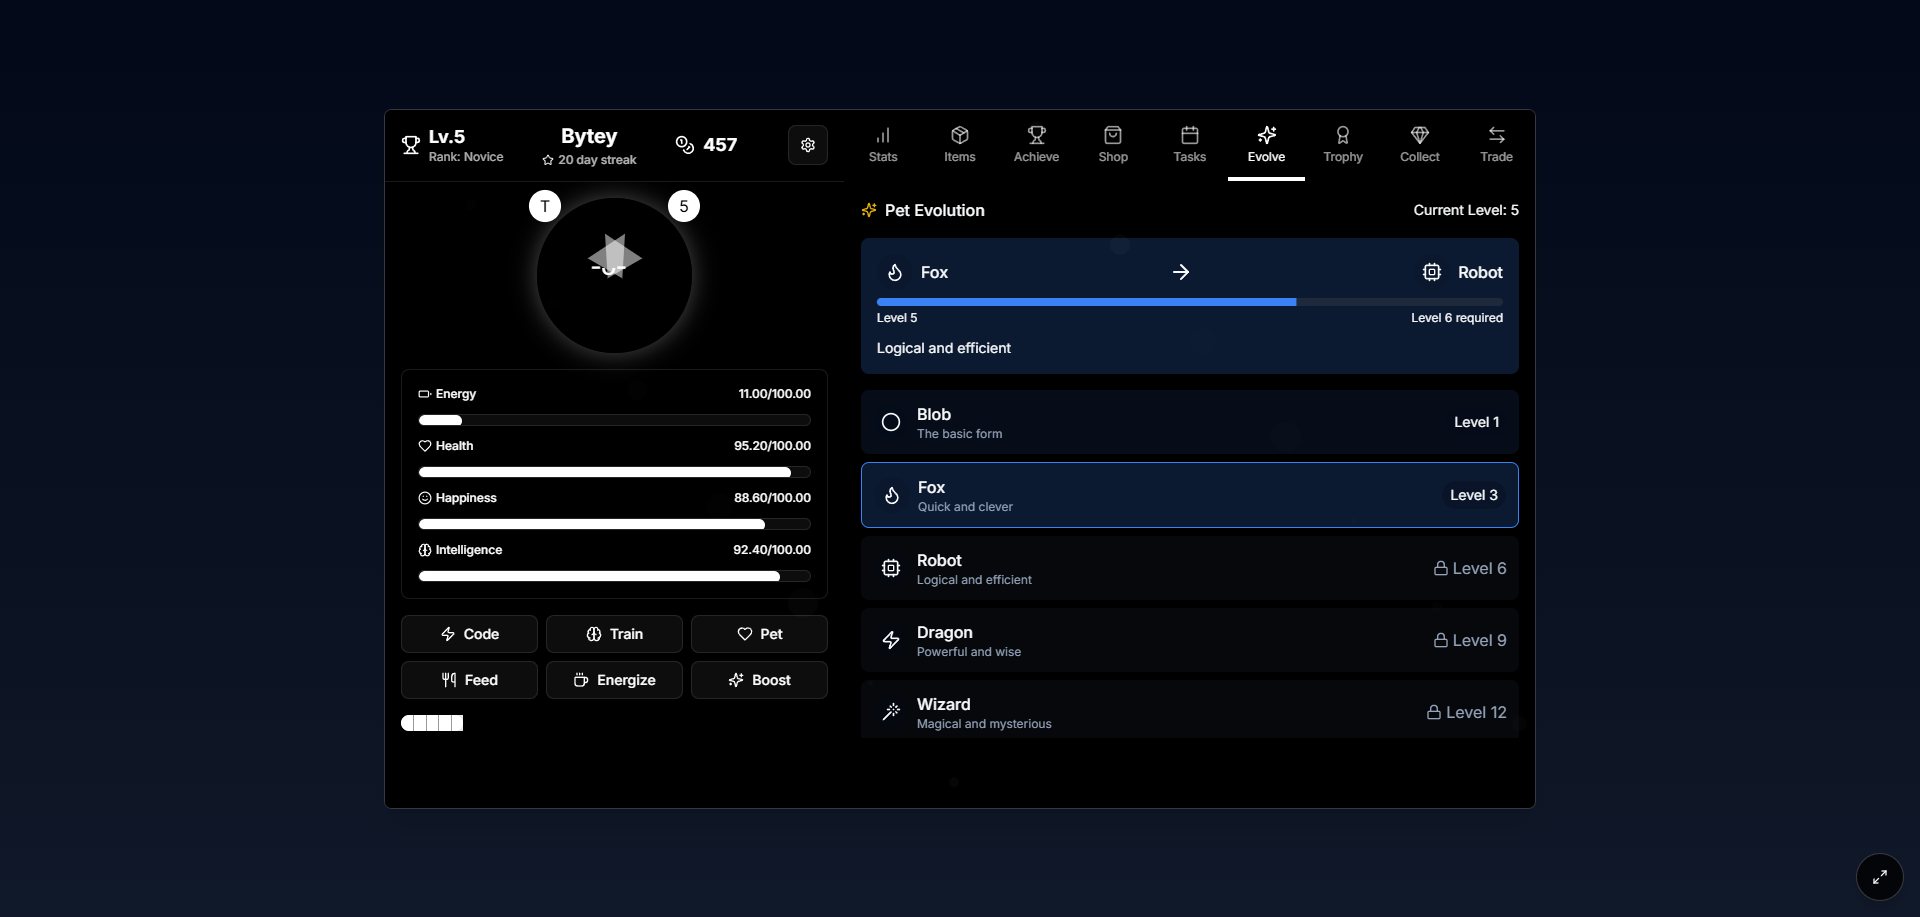Image resolution: width=1920 pixels, height=917 pixels.
Task: Select the Fox evolution form
Action: [1188, 494]
